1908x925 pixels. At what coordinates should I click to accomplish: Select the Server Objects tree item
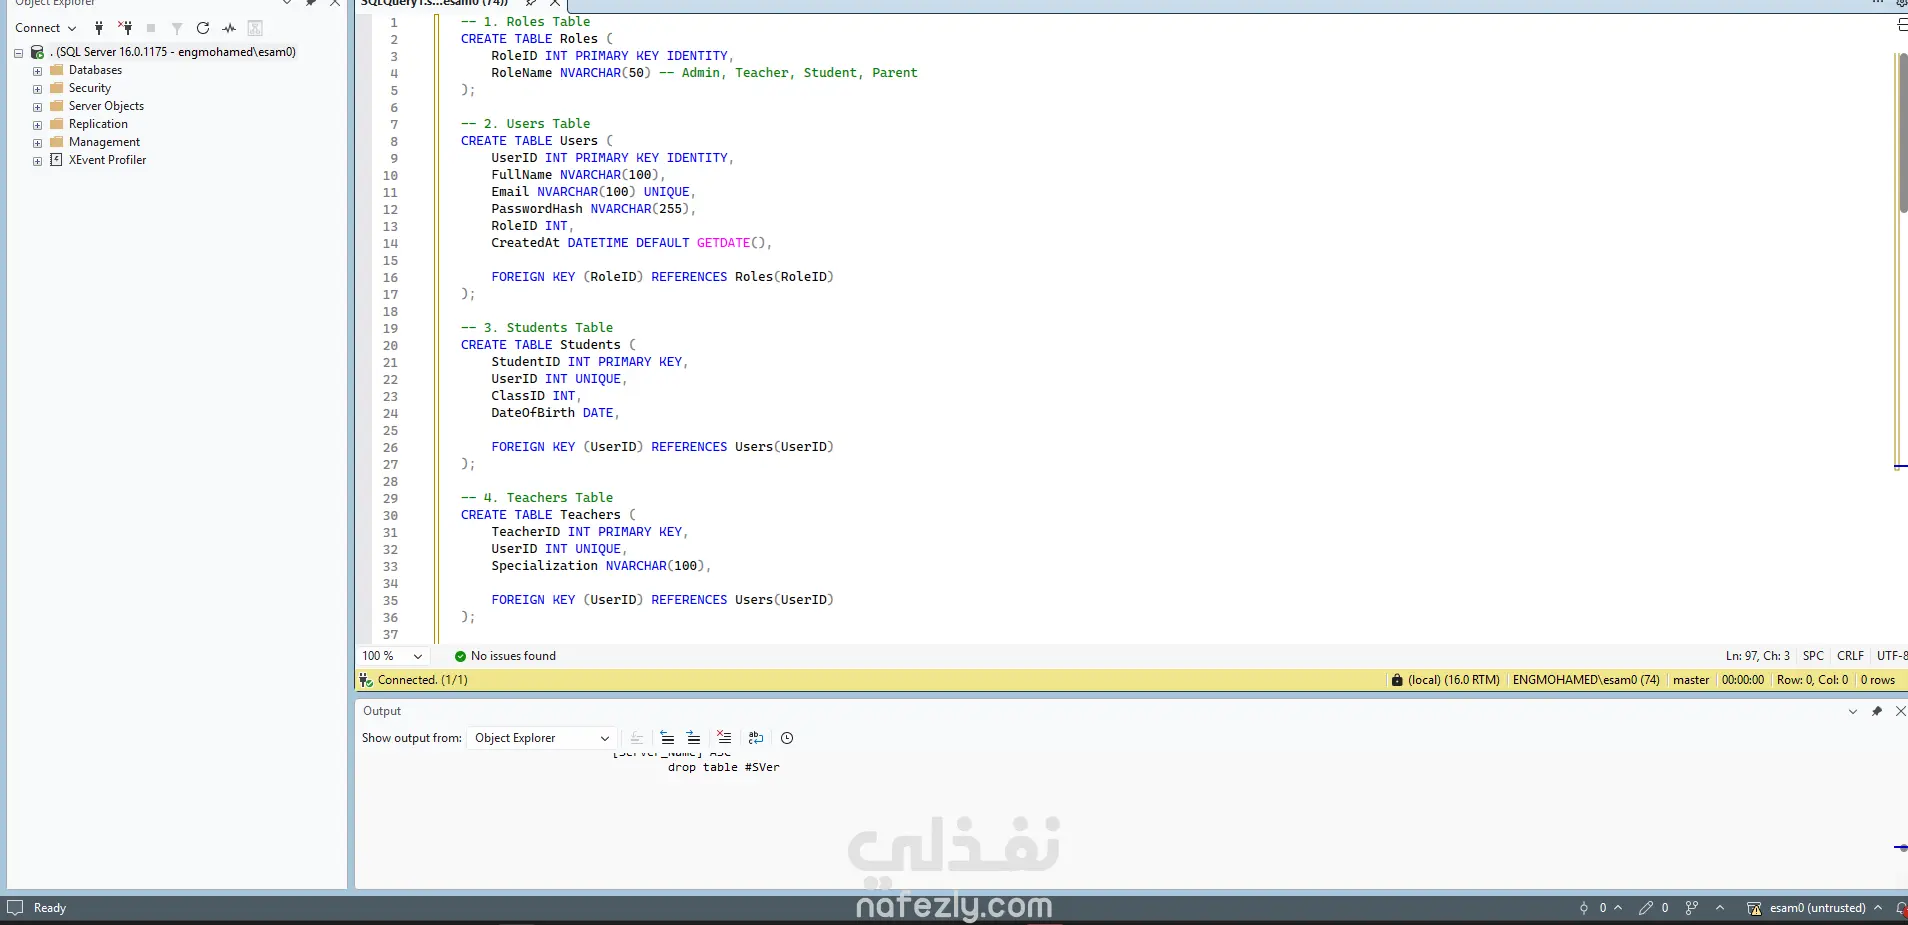[106, 106]
